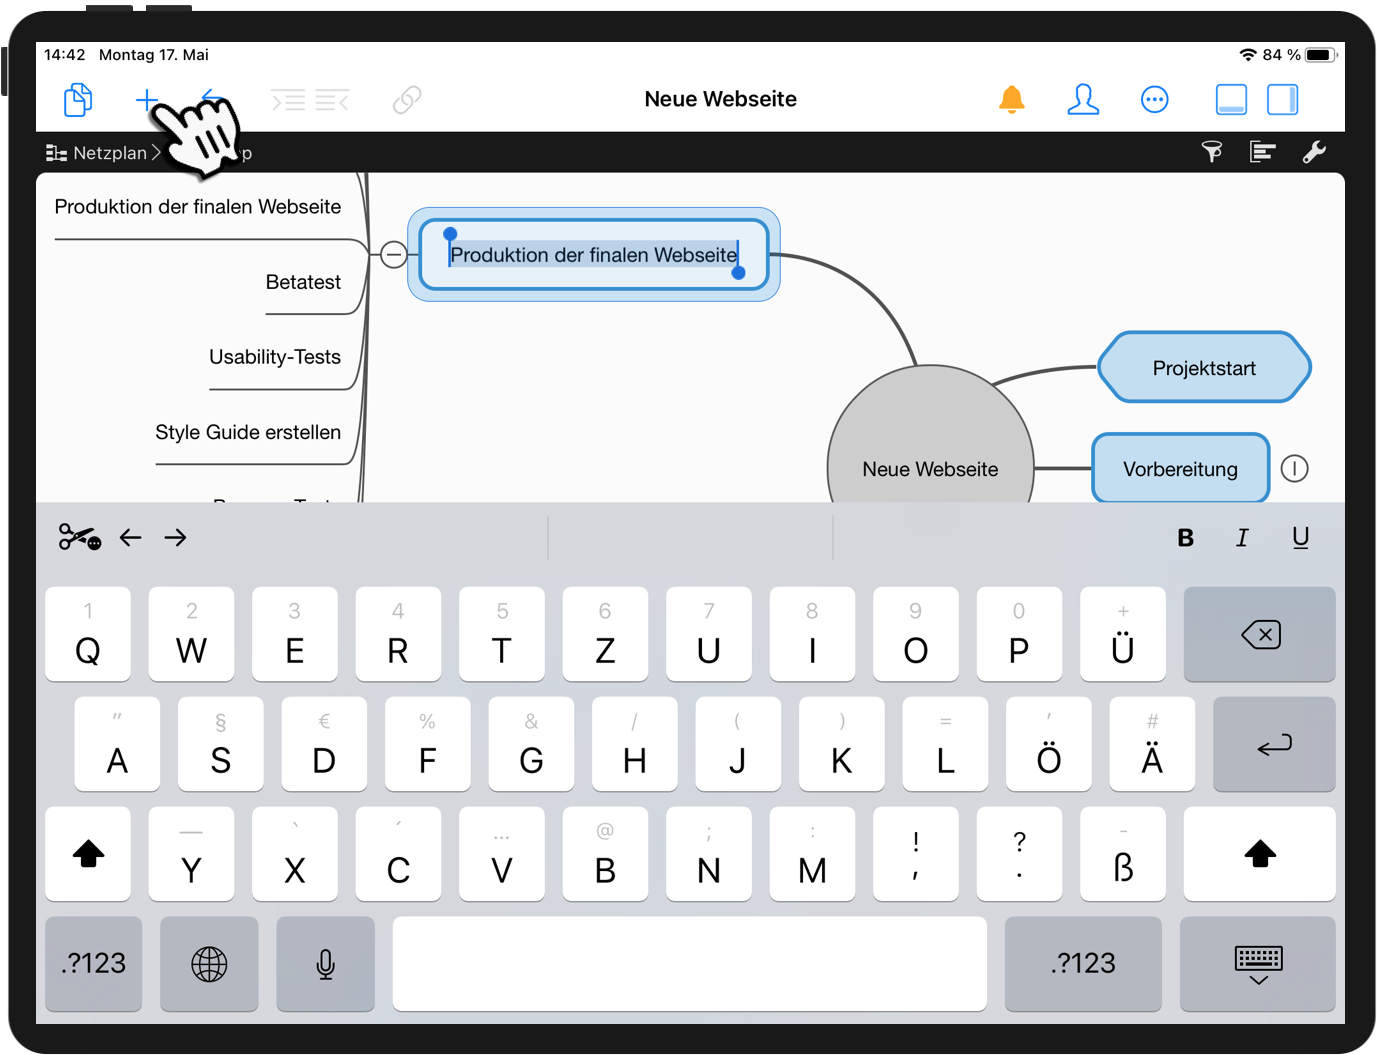Image resolution: width=1377 pixels, height=1058 pixels.
Task: Open the notifications bell
Action: tap(1012, 99)
